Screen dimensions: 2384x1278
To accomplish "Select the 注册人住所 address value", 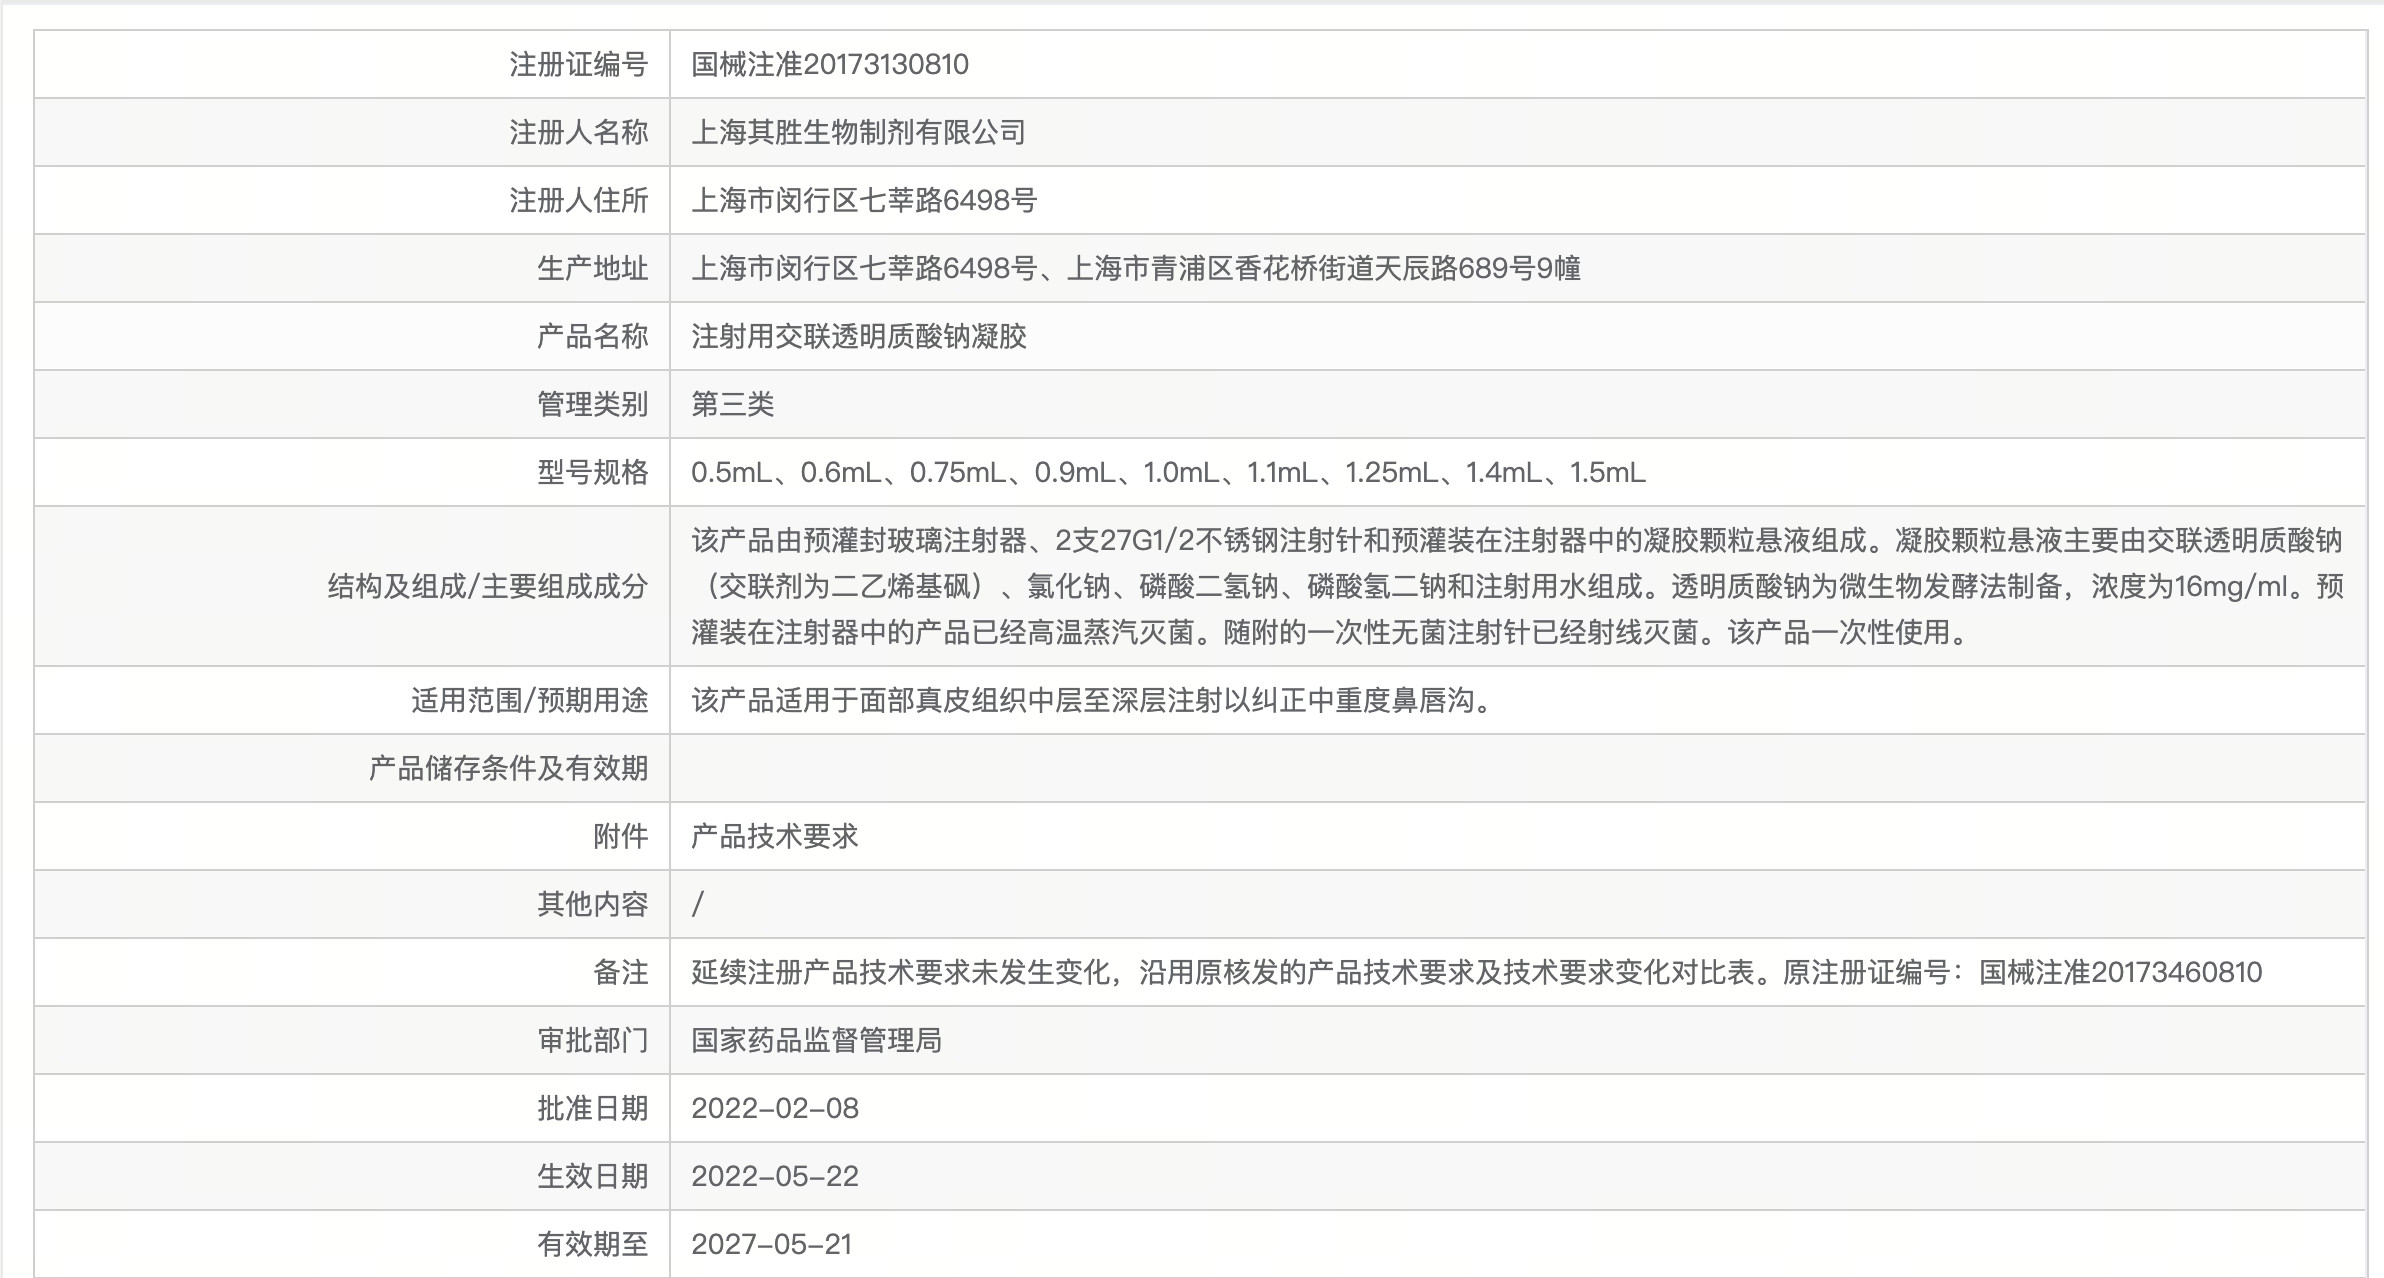I will coord(864,200).
